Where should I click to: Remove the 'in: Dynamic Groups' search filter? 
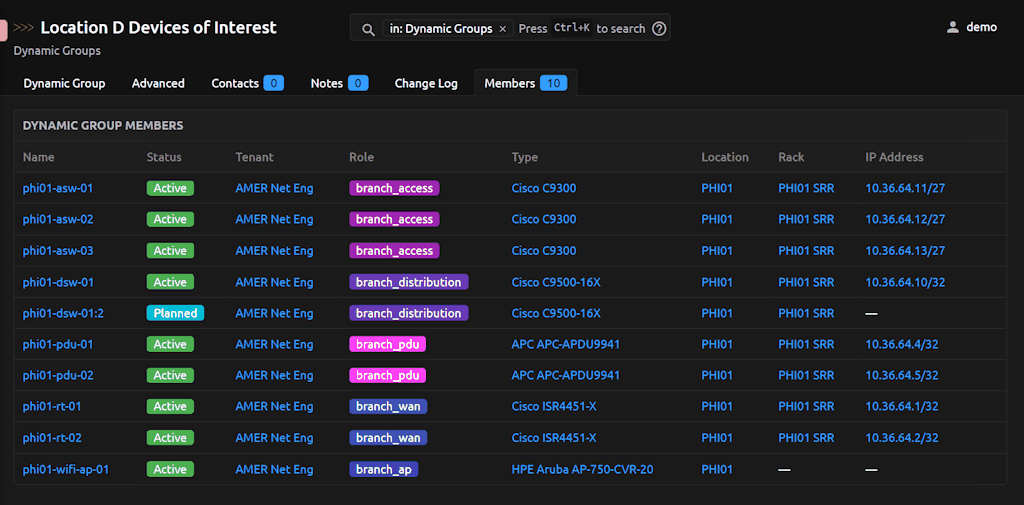[x=502, y=29]
